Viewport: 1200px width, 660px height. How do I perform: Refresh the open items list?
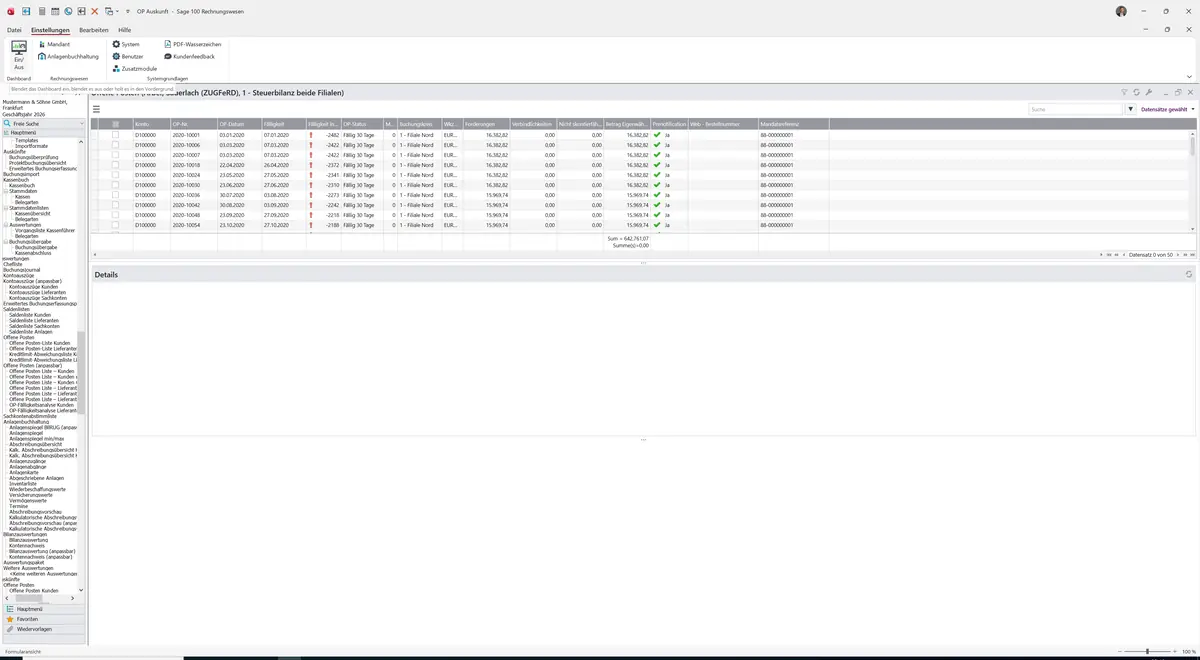[x=1136, y=92]
